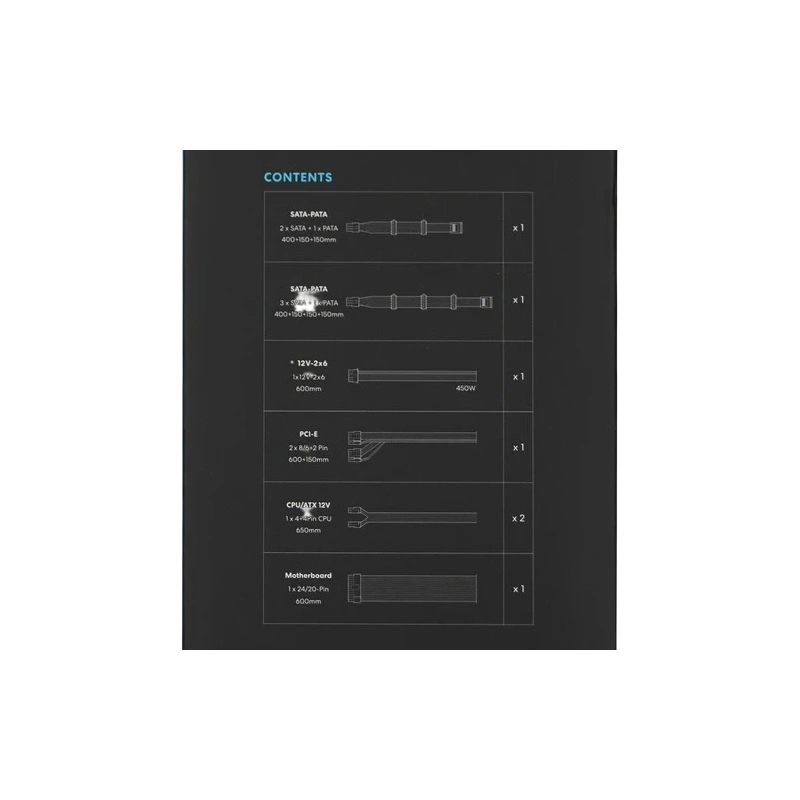800x800 pixels.
Task: Click the '1 x 24/20-Pin' text
Action: 308,589
